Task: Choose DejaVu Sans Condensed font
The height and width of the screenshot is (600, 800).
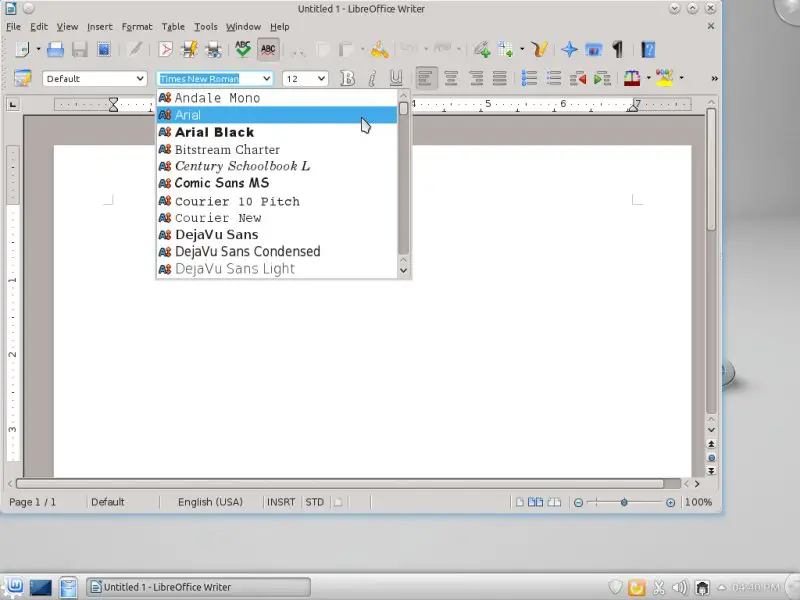Action: point(277,252)
